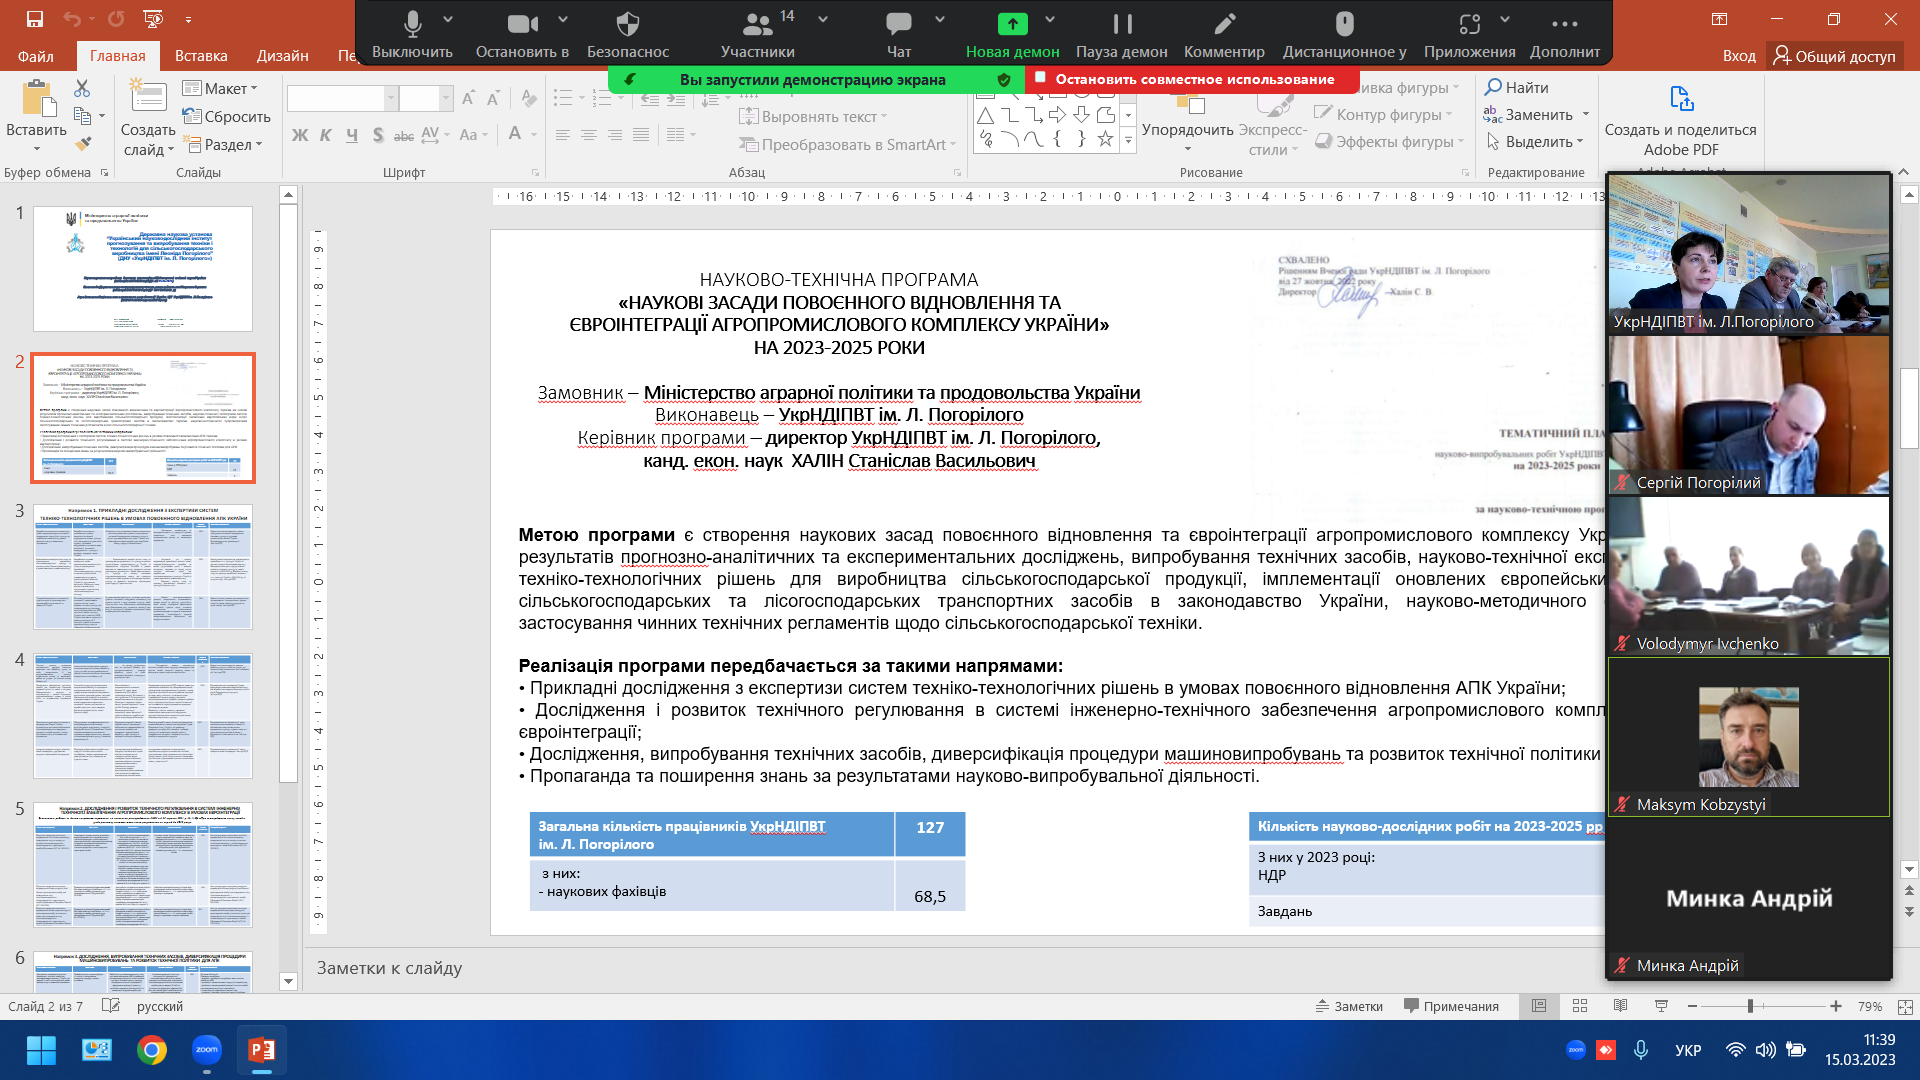Screen dimensions: 1920x1080
Task: Pause the screen share demonstration
Action: [x=1122, y=24]
